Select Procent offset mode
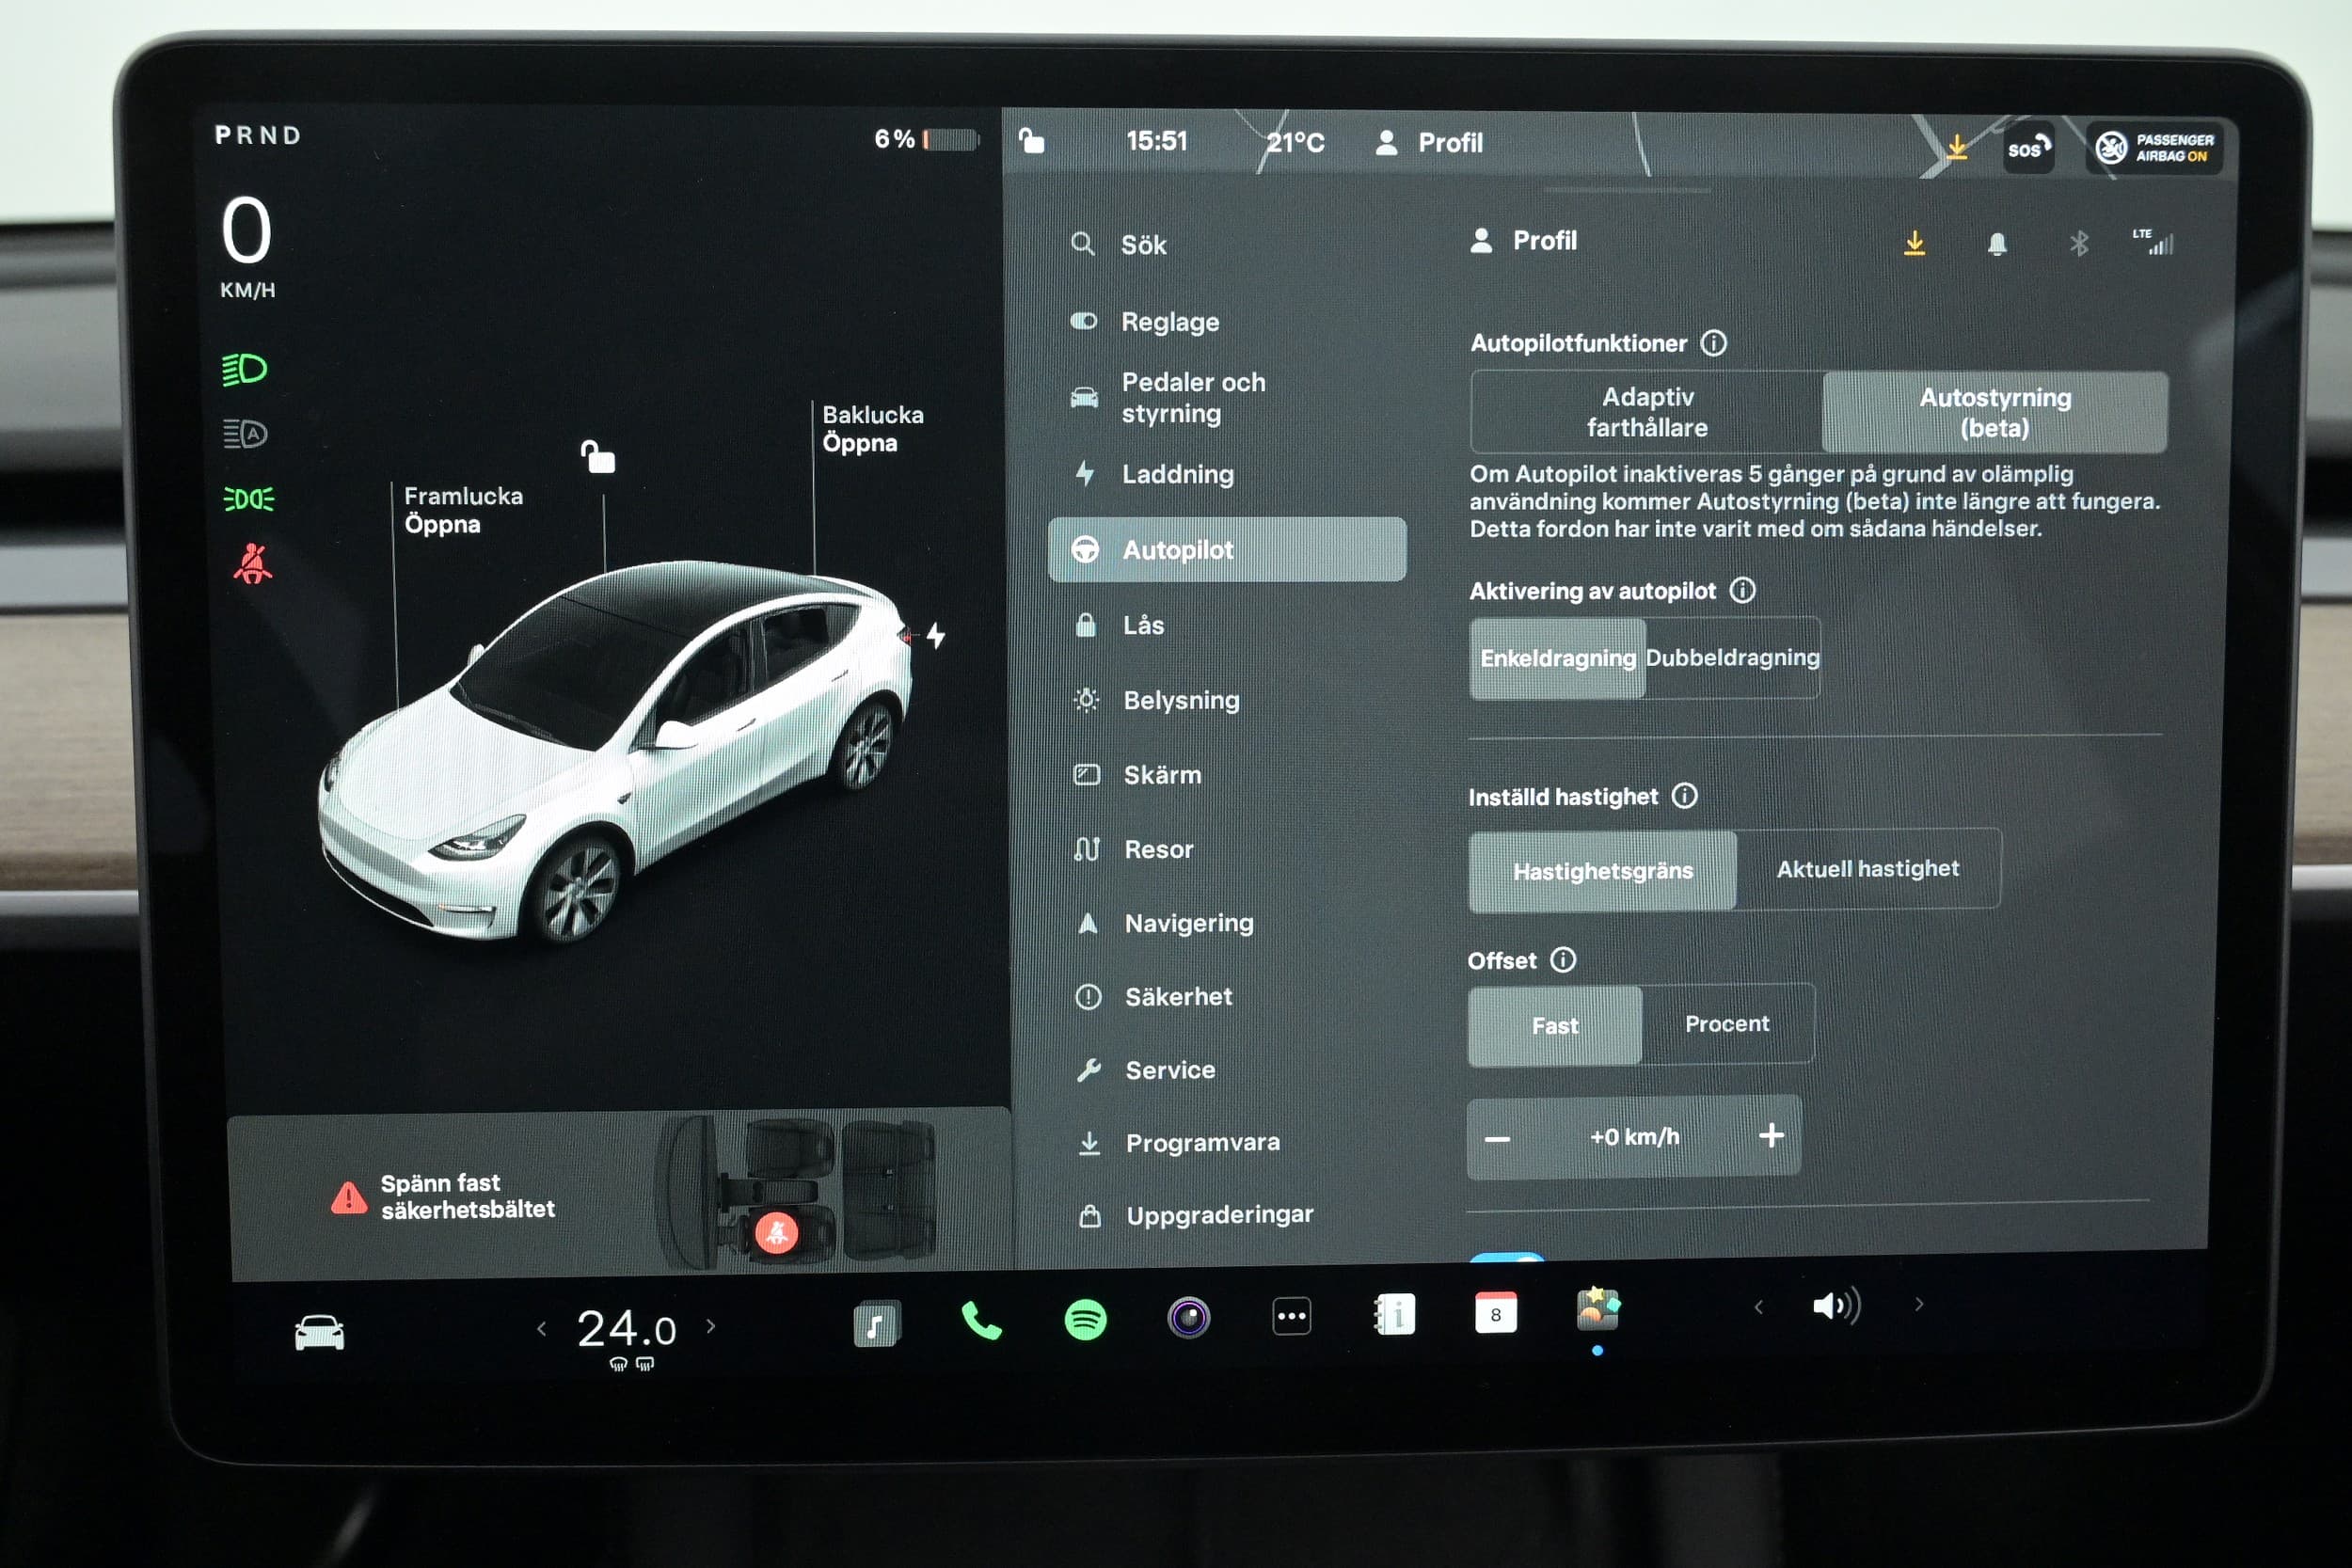2352x1568 pixels. pyautogui.click(x=1726, y=1024)
